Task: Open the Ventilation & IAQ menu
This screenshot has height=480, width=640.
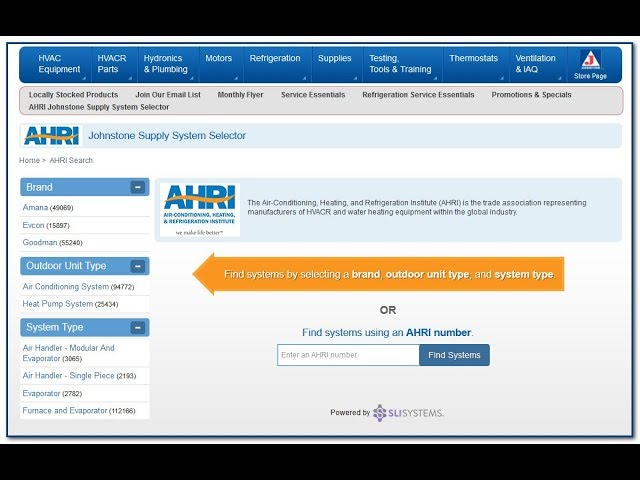Action: pyautogui.click(x=537, y=64)
